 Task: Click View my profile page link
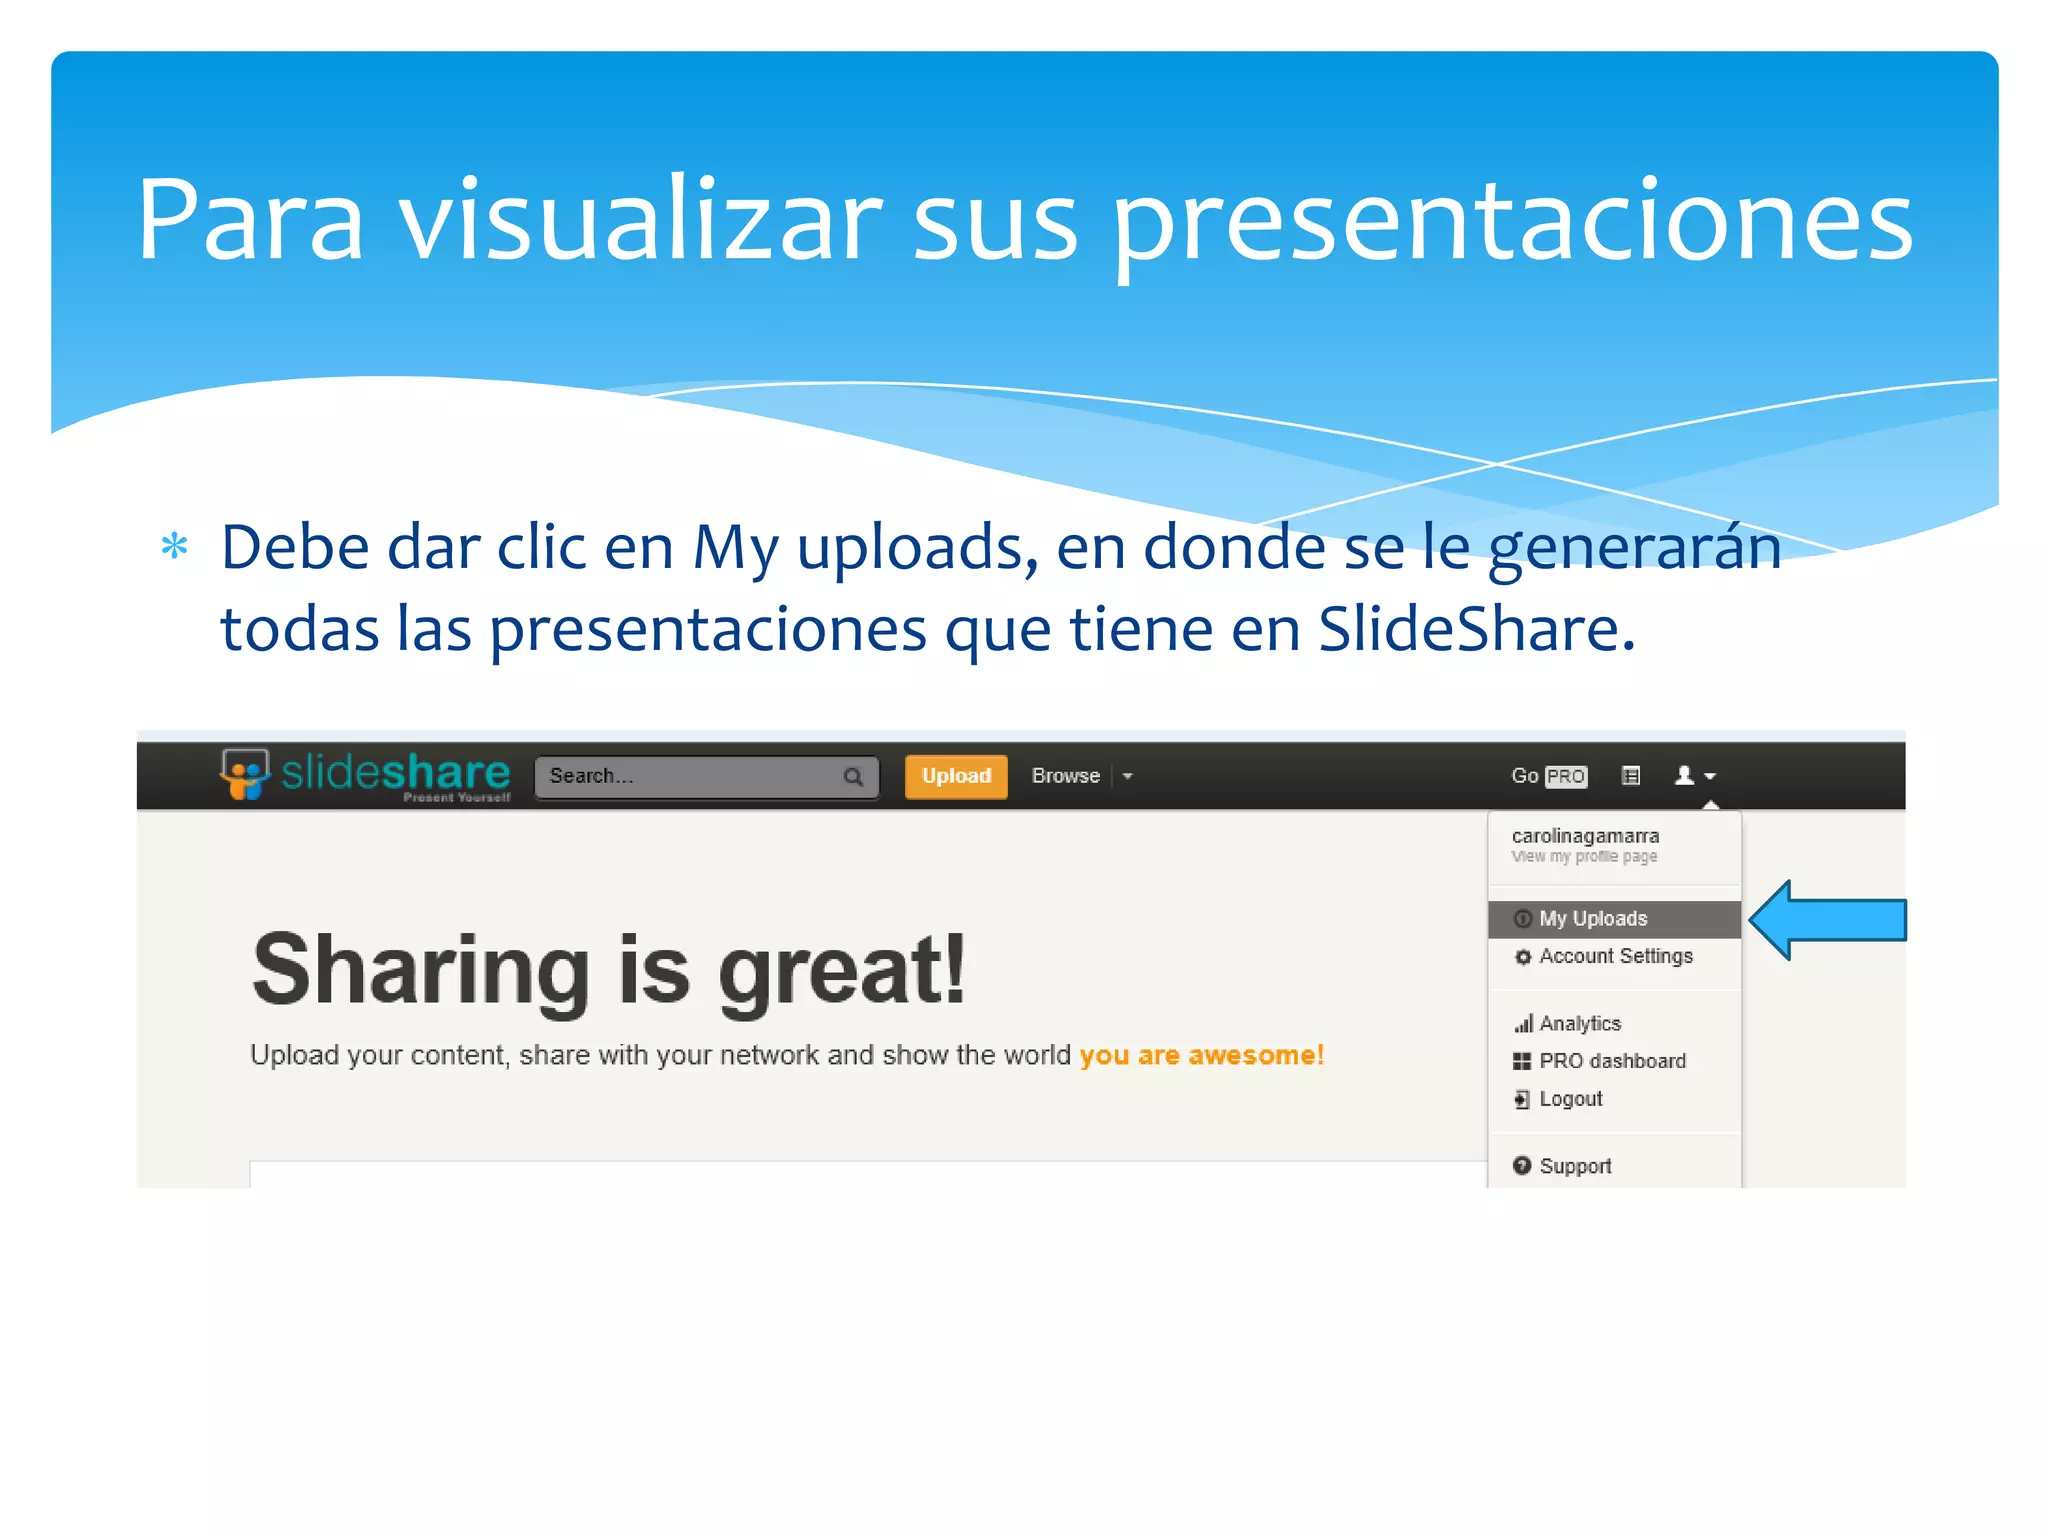pos(1584,857)
